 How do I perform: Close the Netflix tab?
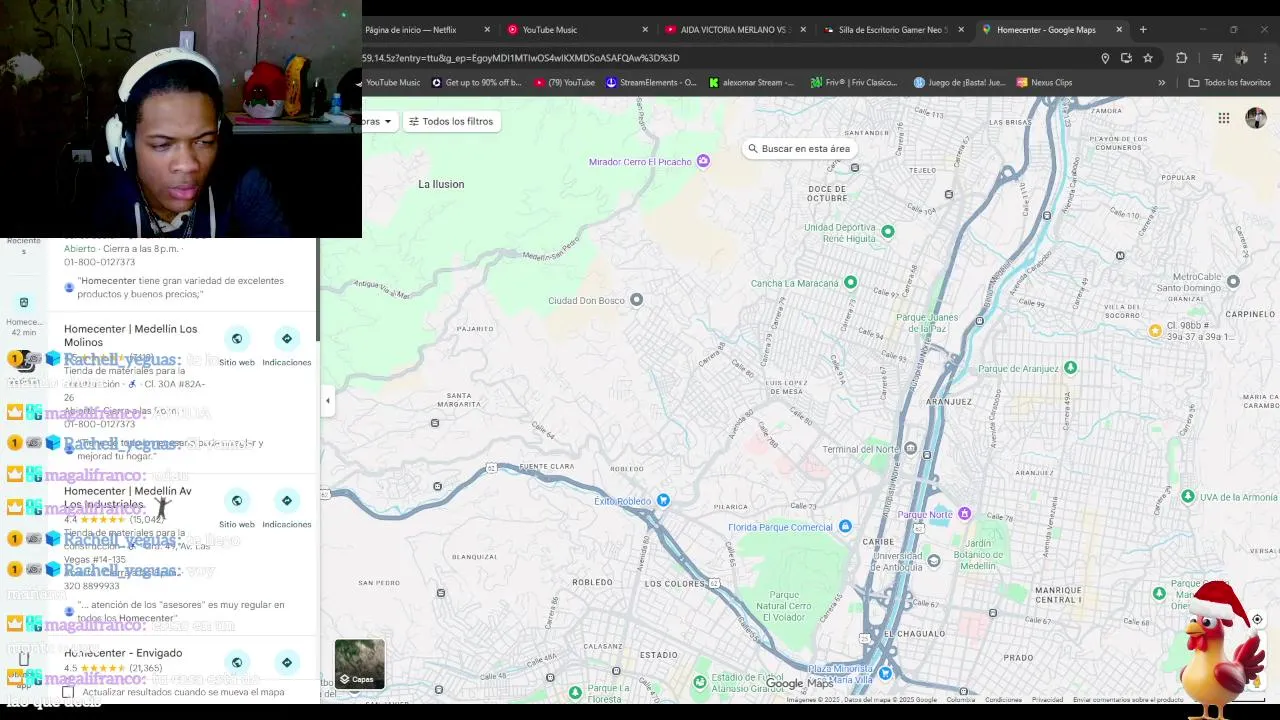click(487, 30)
